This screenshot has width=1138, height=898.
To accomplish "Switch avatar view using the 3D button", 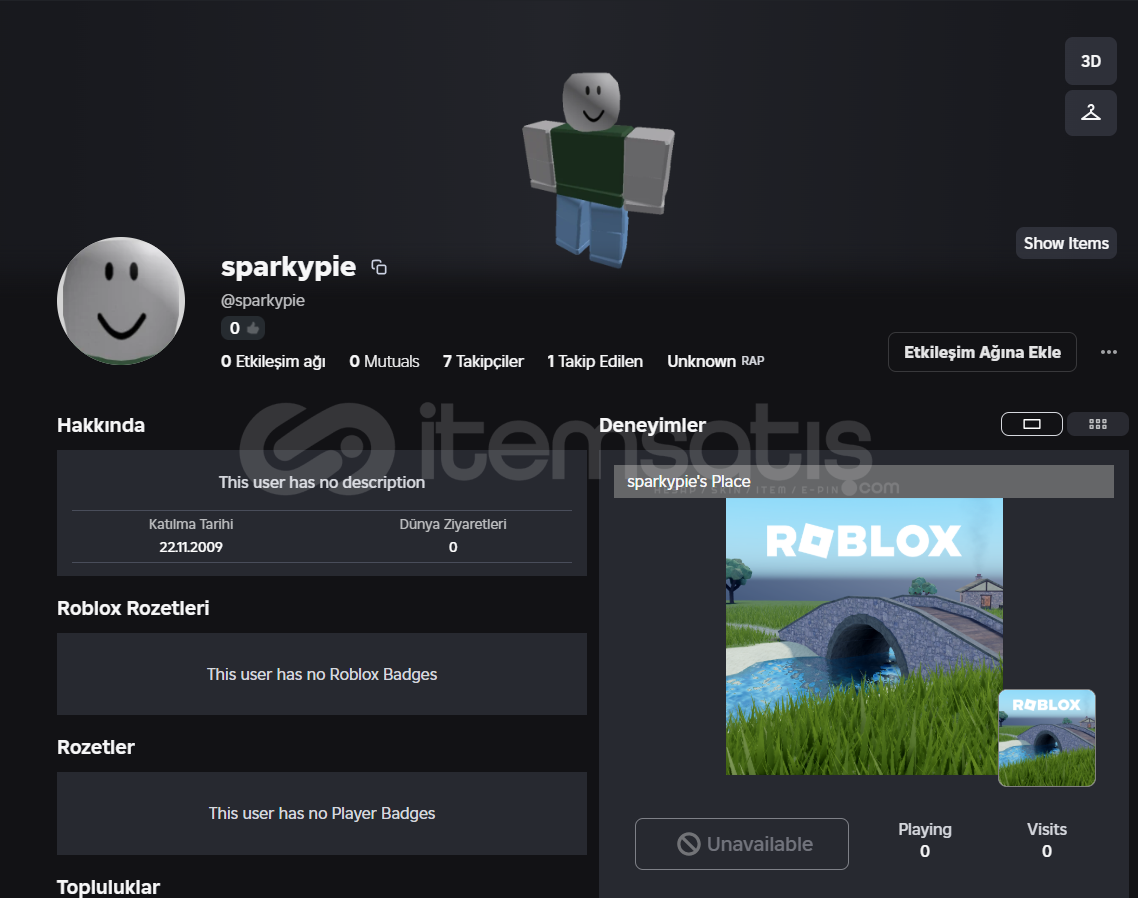I will click(1090, 62).
